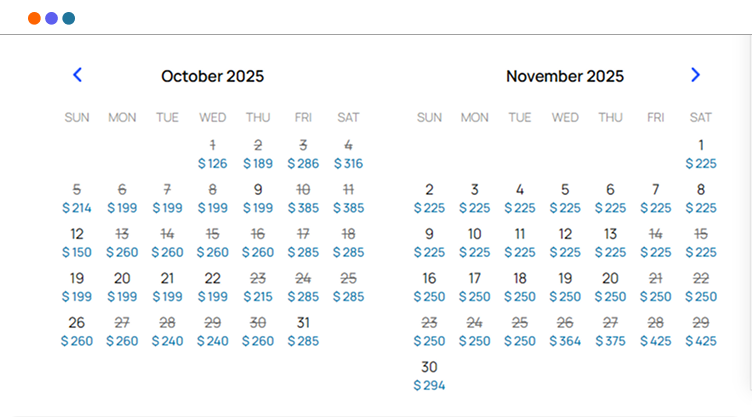
Task: Select October 22 priced $199
Action: click(x=212, y=287)
